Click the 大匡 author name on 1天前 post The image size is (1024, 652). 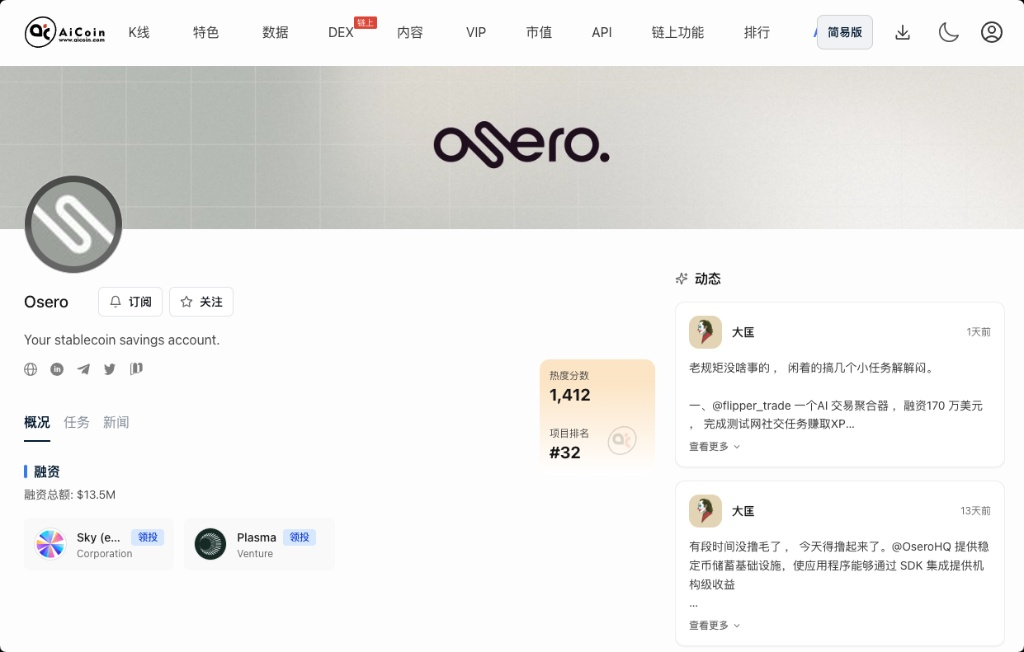click(x=743, y=332)
